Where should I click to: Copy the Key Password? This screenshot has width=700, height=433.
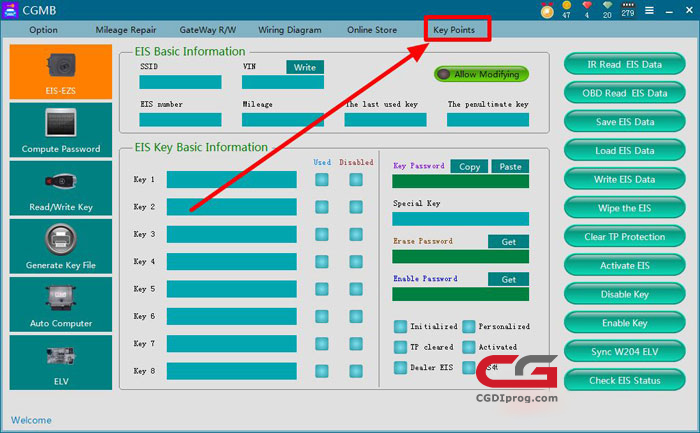click(x=469, y=167)
